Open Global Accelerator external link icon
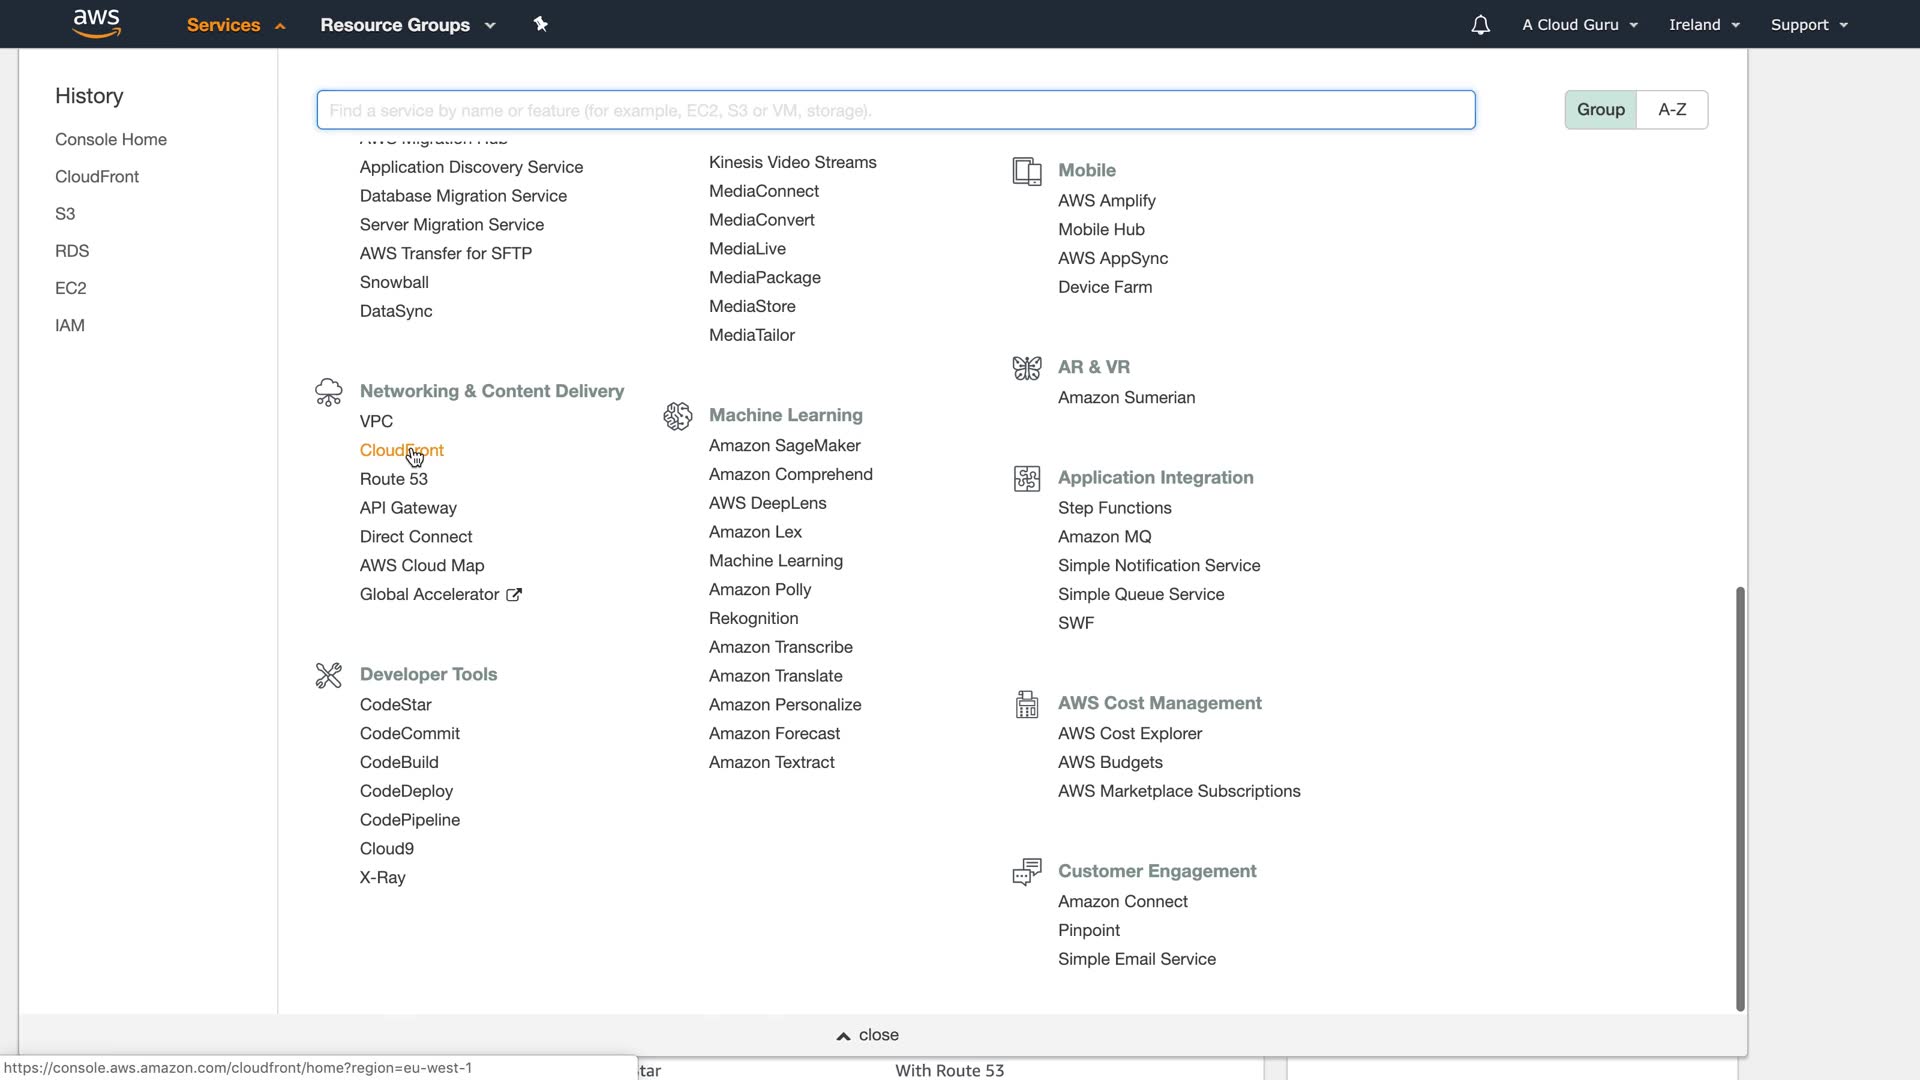This screenshot has height=1080, width=1920. 514,595
